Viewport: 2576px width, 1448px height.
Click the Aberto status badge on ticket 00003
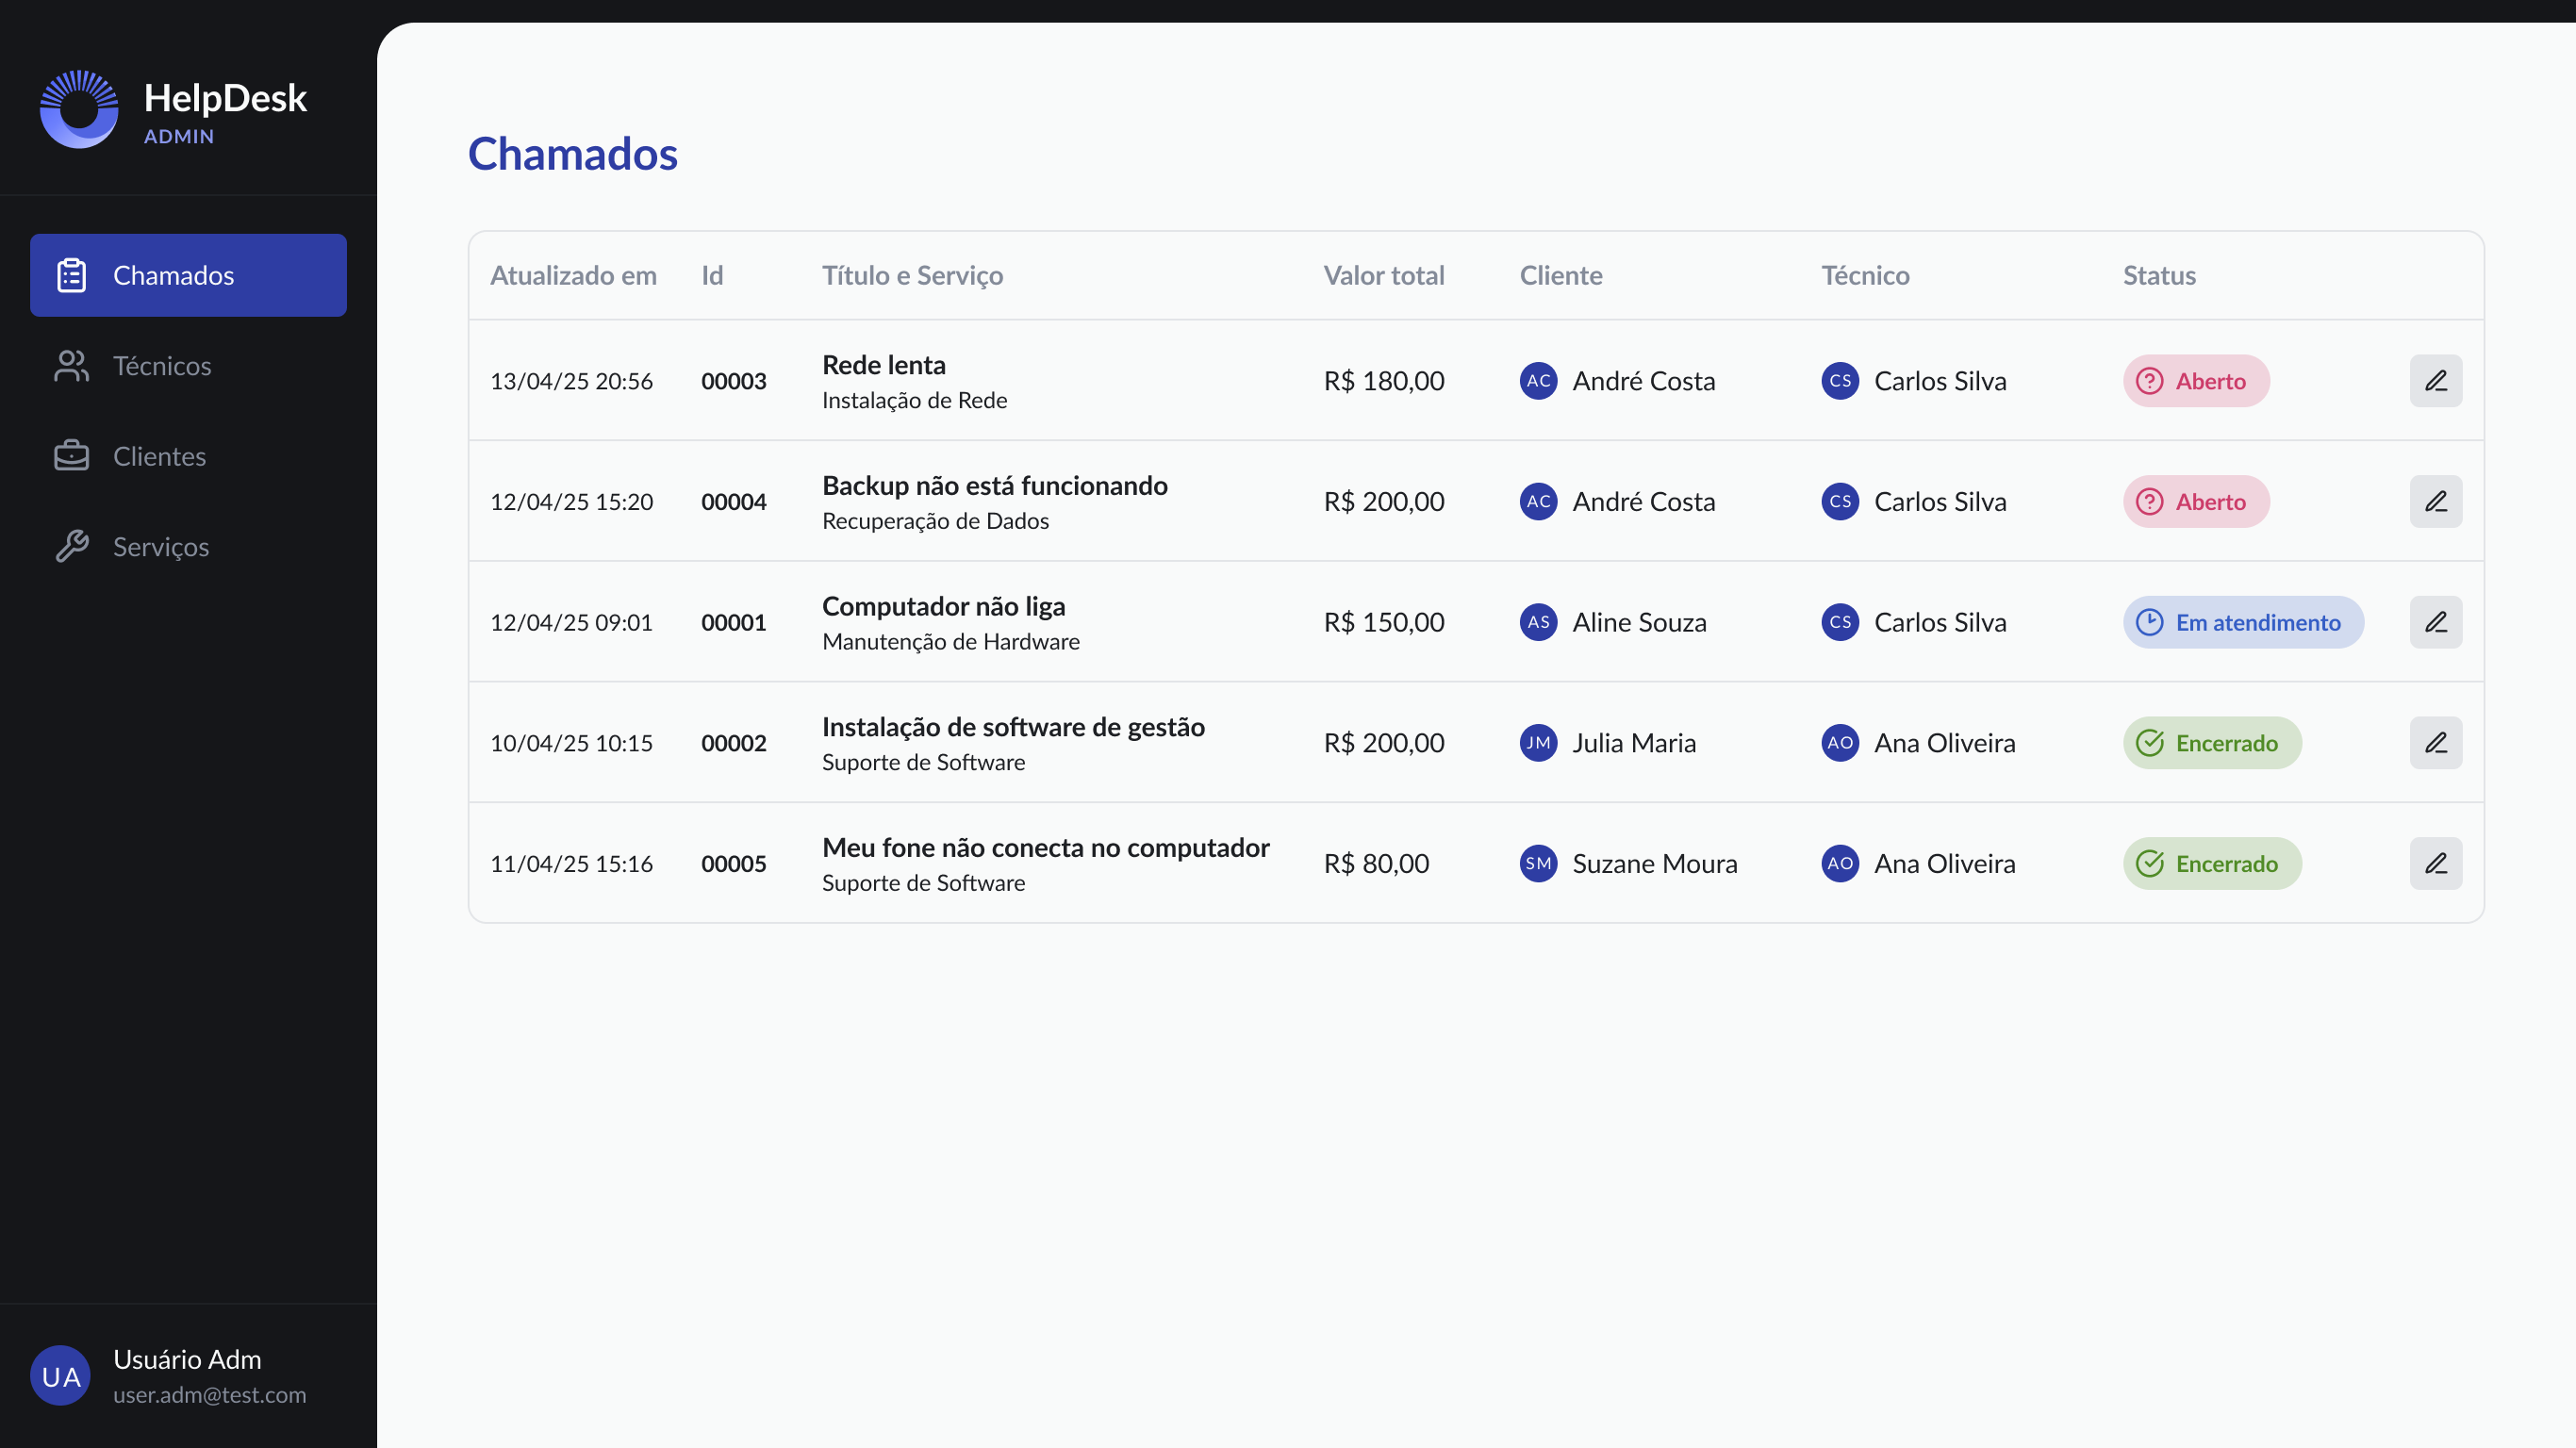point(2195,381)
